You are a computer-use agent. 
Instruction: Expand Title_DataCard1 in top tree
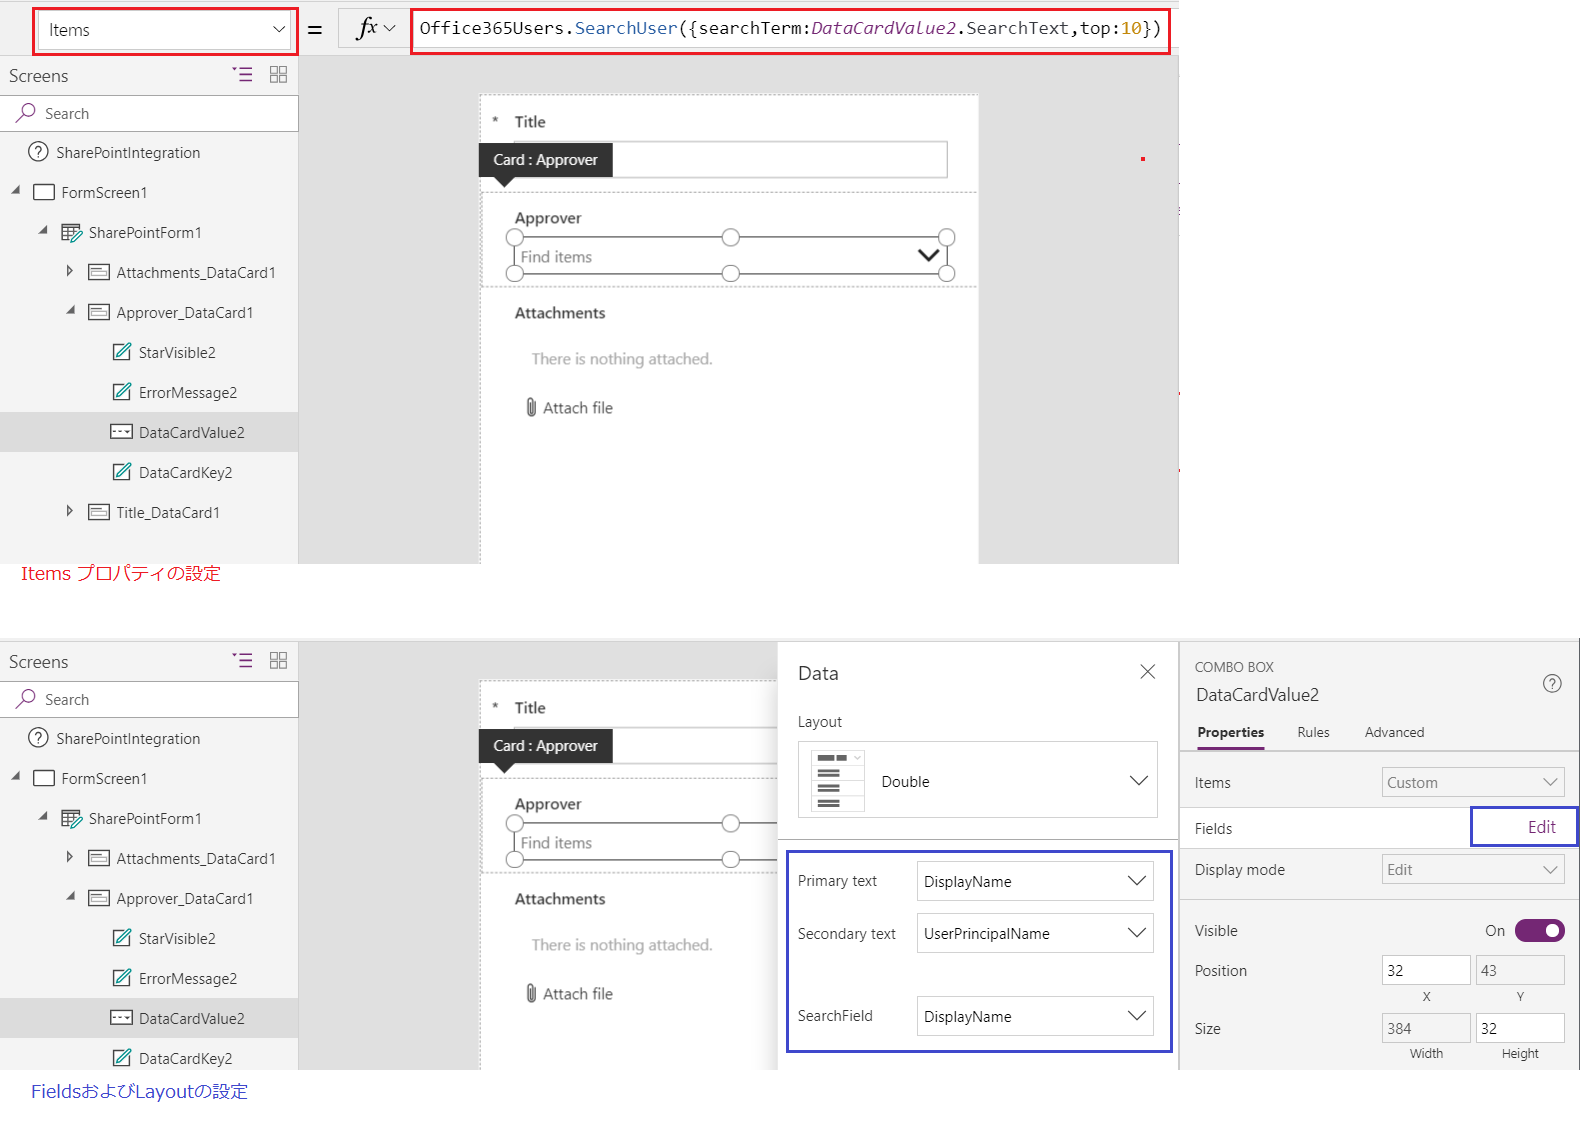pyautogui.click(x=69, y=511)
